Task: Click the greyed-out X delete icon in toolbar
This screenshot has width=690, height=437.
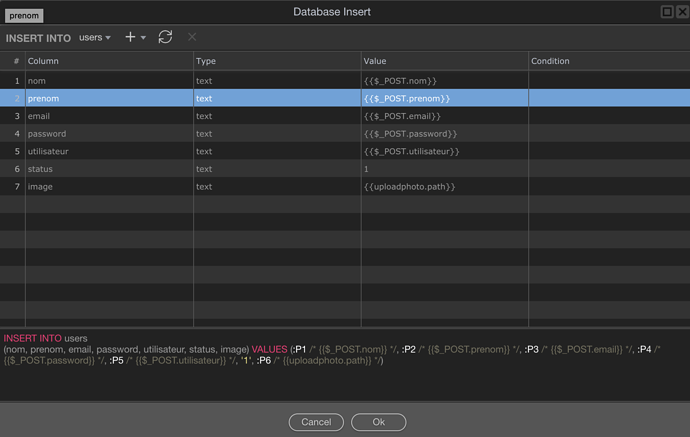Action: click(192, 37)
